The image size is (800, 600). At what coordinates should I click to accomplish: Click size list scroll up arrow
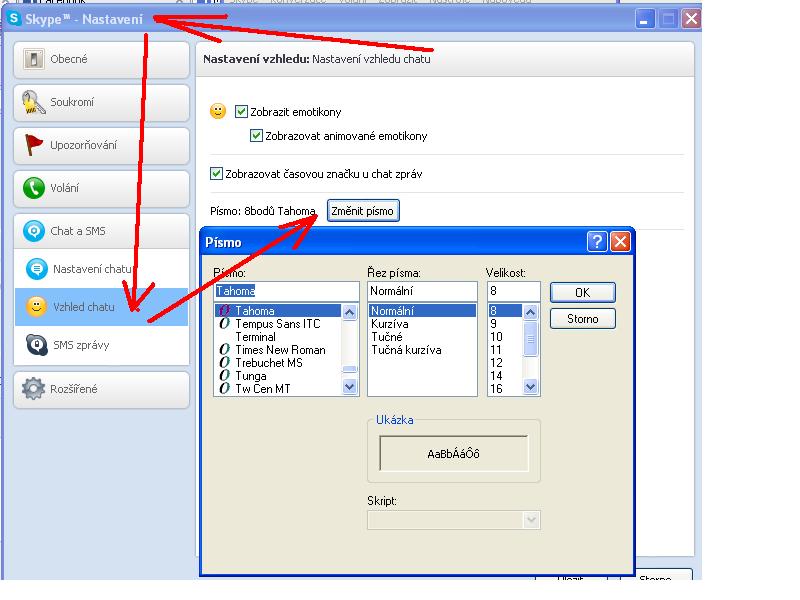[531, 312]
